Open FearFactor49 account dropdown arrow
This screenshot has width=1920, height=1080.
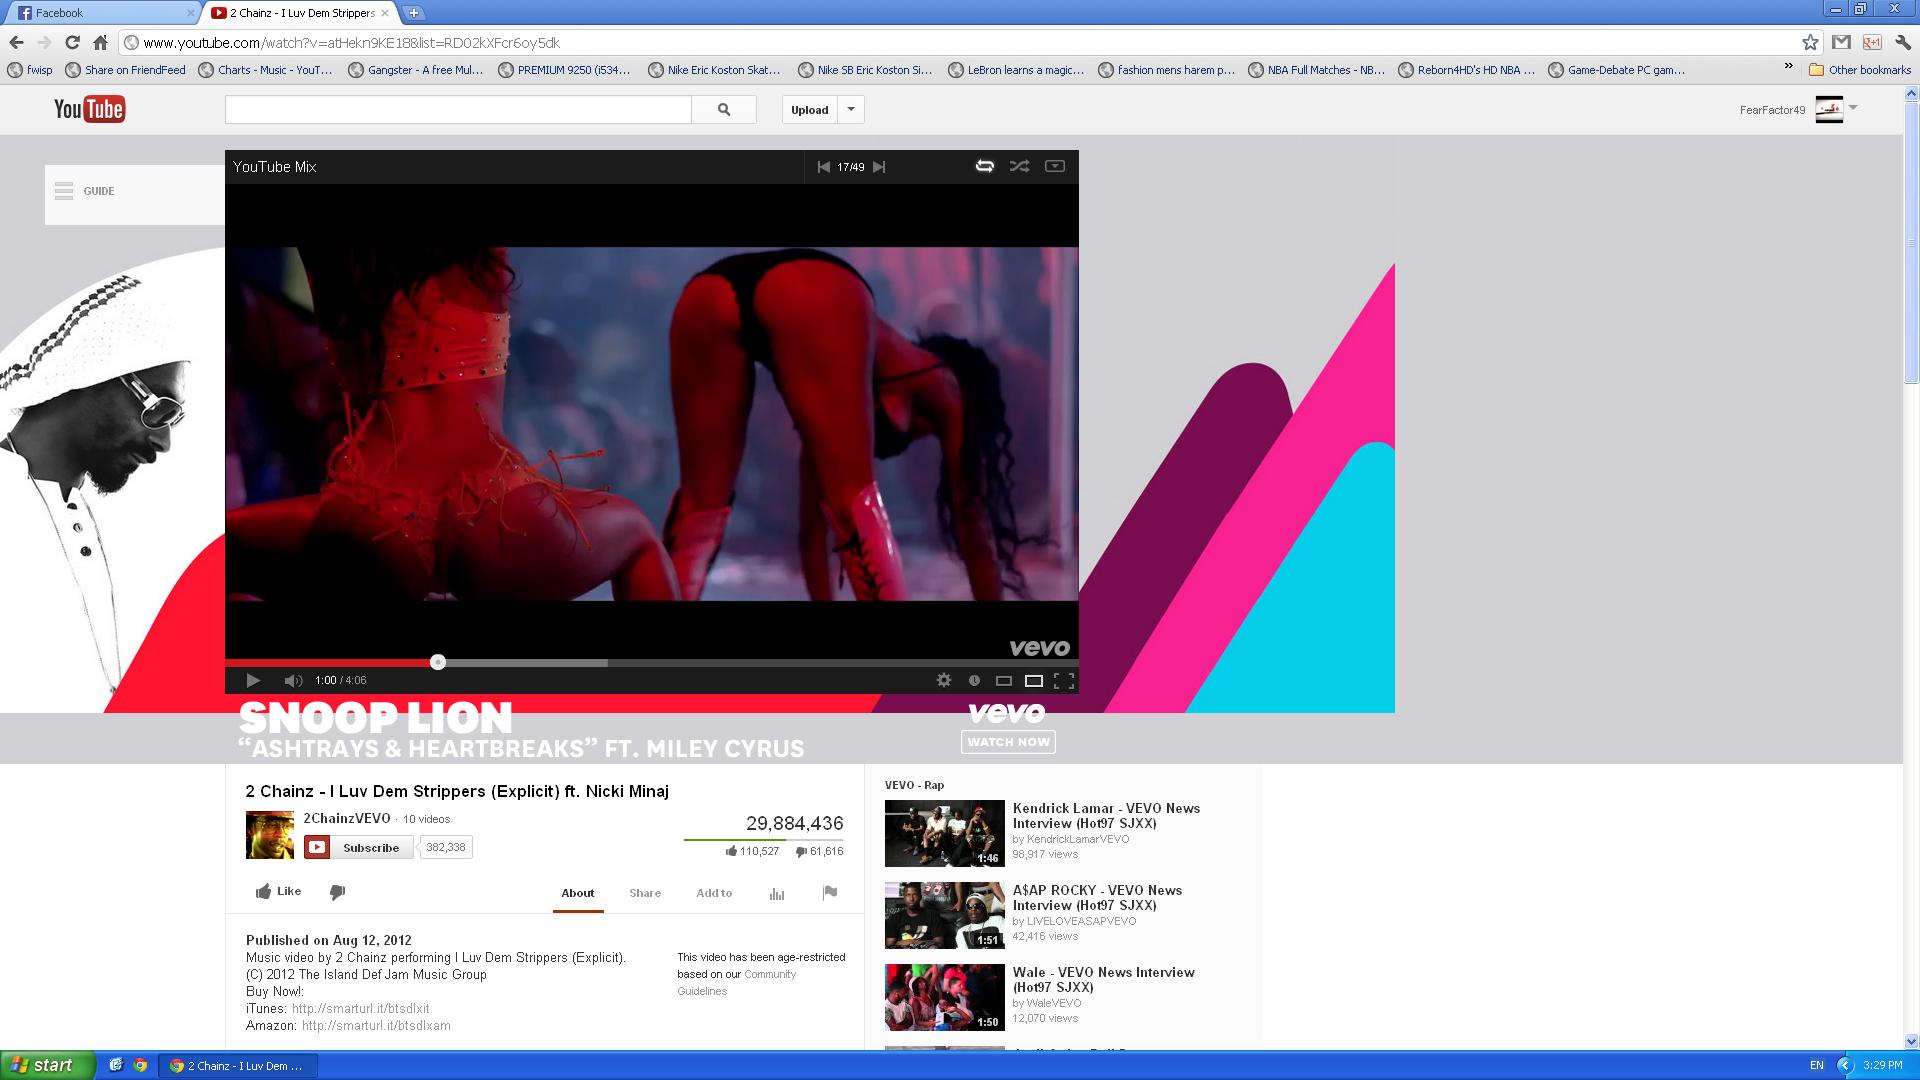[x=1853, y=108]
